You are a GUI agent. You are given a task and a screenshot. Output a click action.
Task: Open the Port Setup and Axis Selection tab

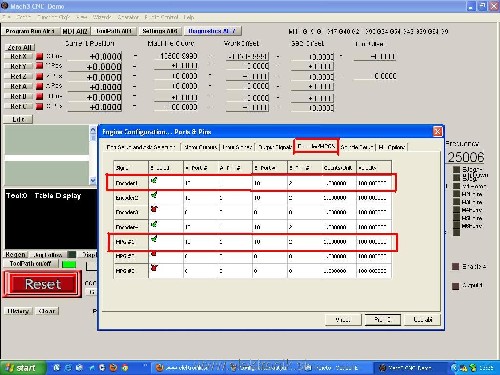141,147
